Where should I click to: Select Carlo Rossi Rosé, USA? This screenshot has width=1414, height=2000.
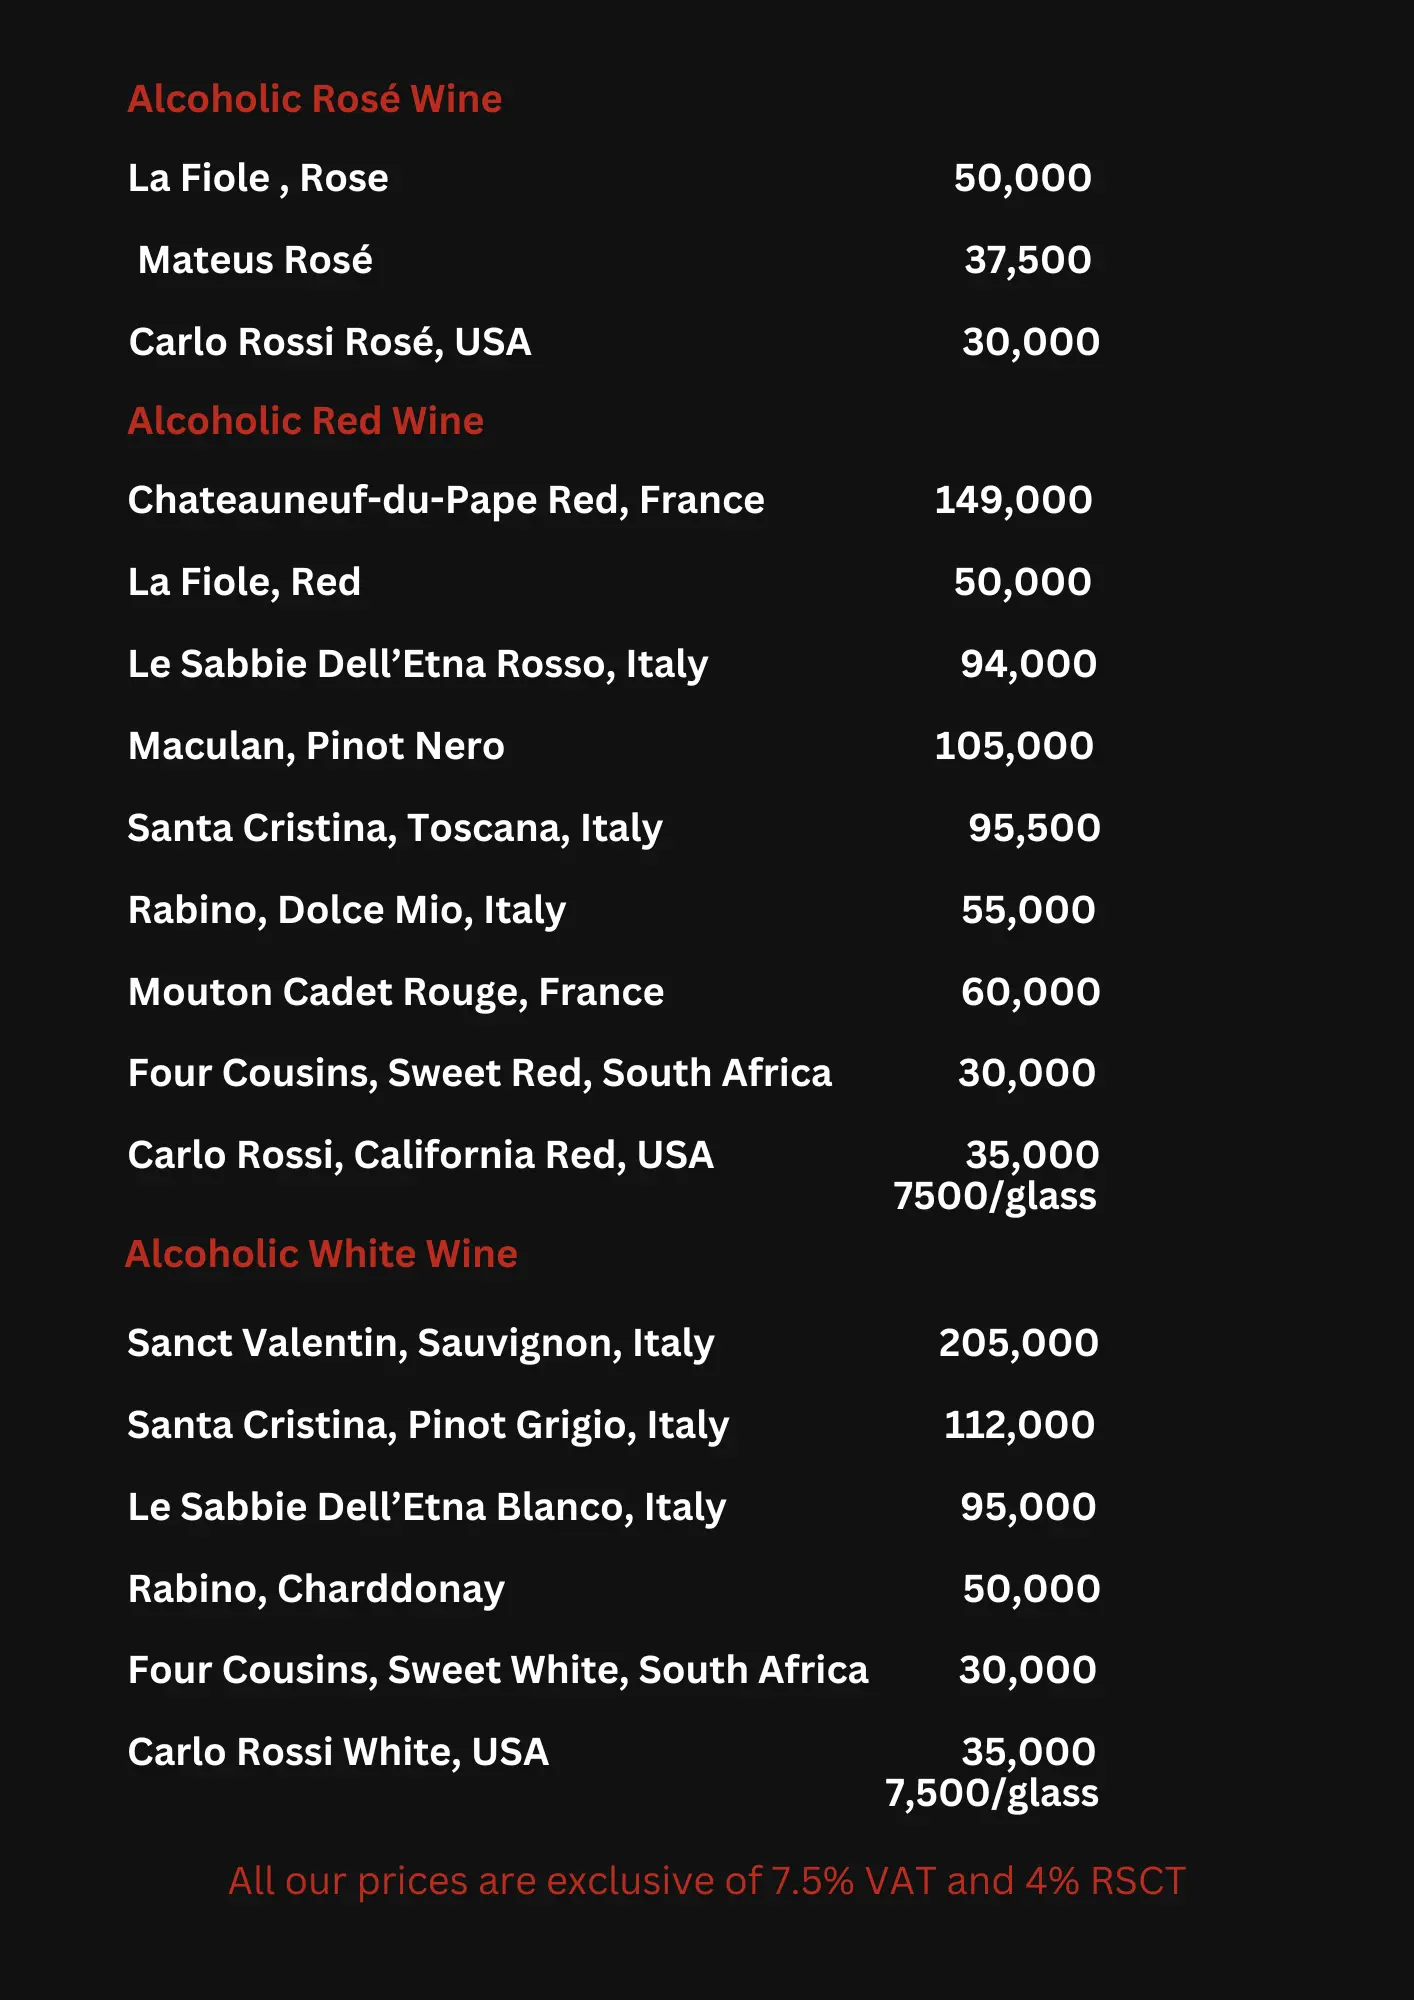pyautogui.click(x=330, y=342)
